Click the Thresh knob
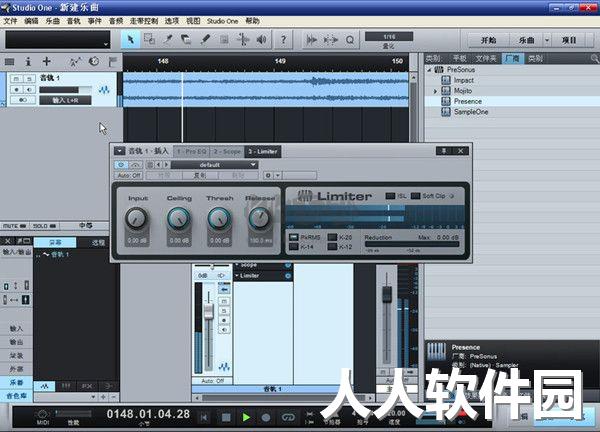The image size is (600, 432). tap(219, 218)
